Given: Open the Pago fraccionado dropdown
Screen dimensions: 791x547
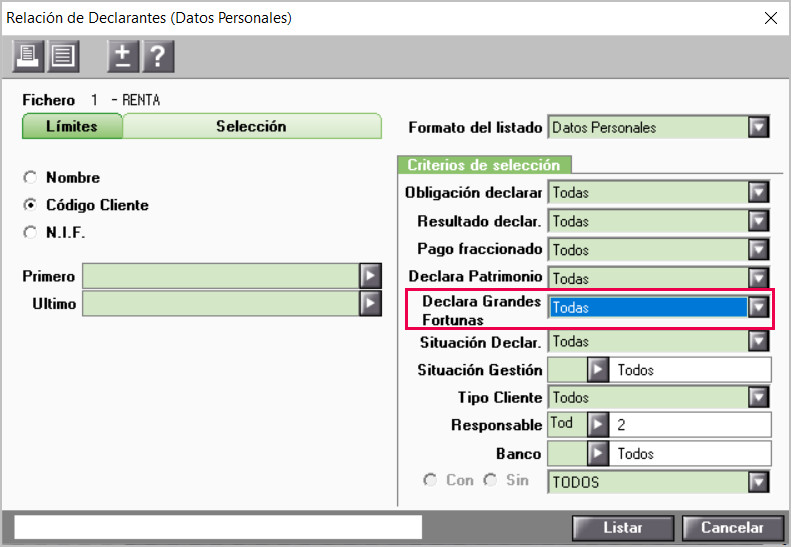Looking at the screenshot, I should coord(758,249).
